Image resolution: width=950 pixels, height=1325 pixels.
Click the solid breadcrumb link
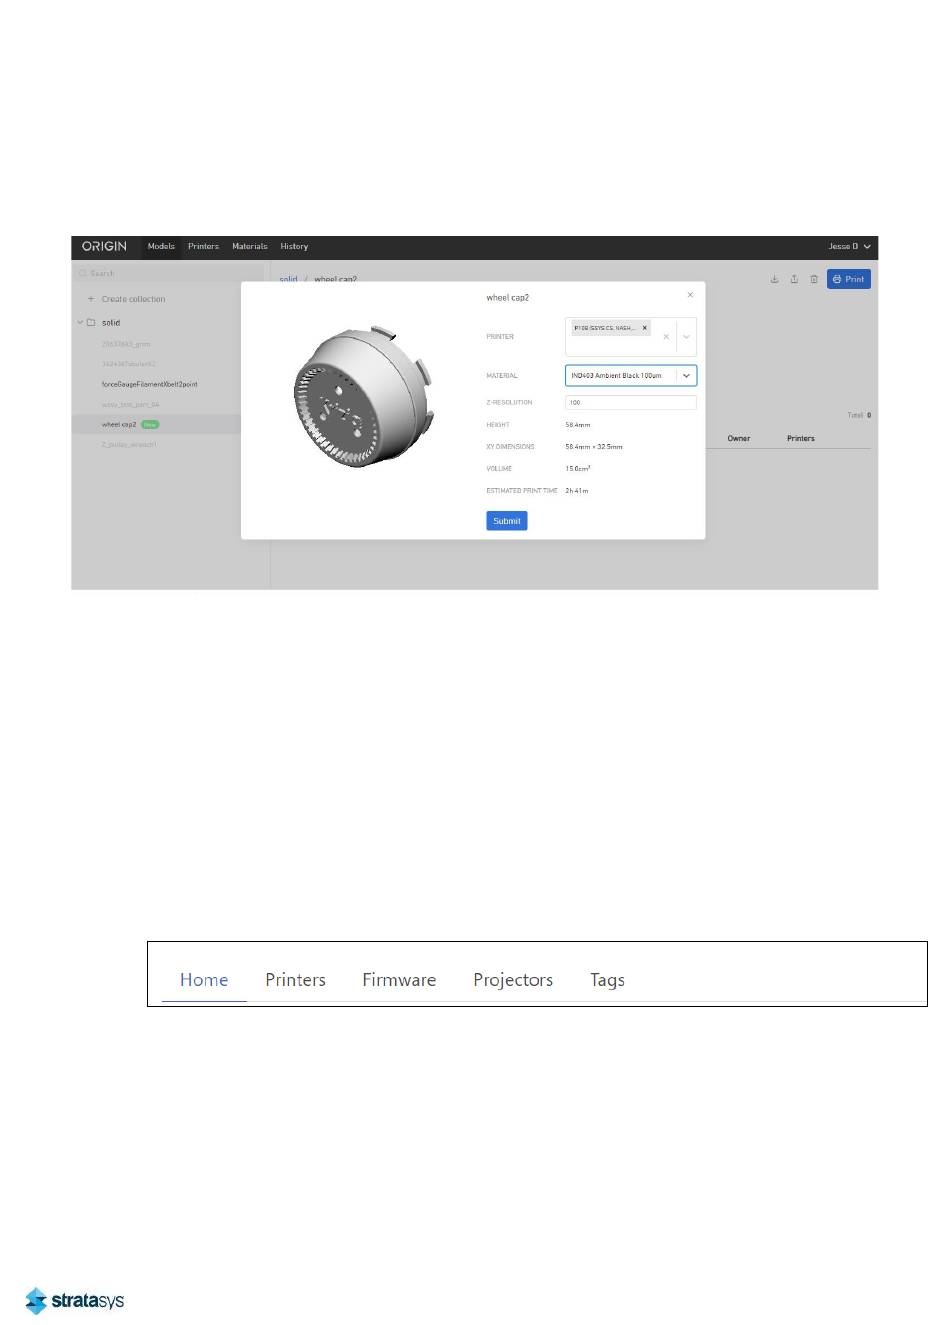[x=288, y=280]
